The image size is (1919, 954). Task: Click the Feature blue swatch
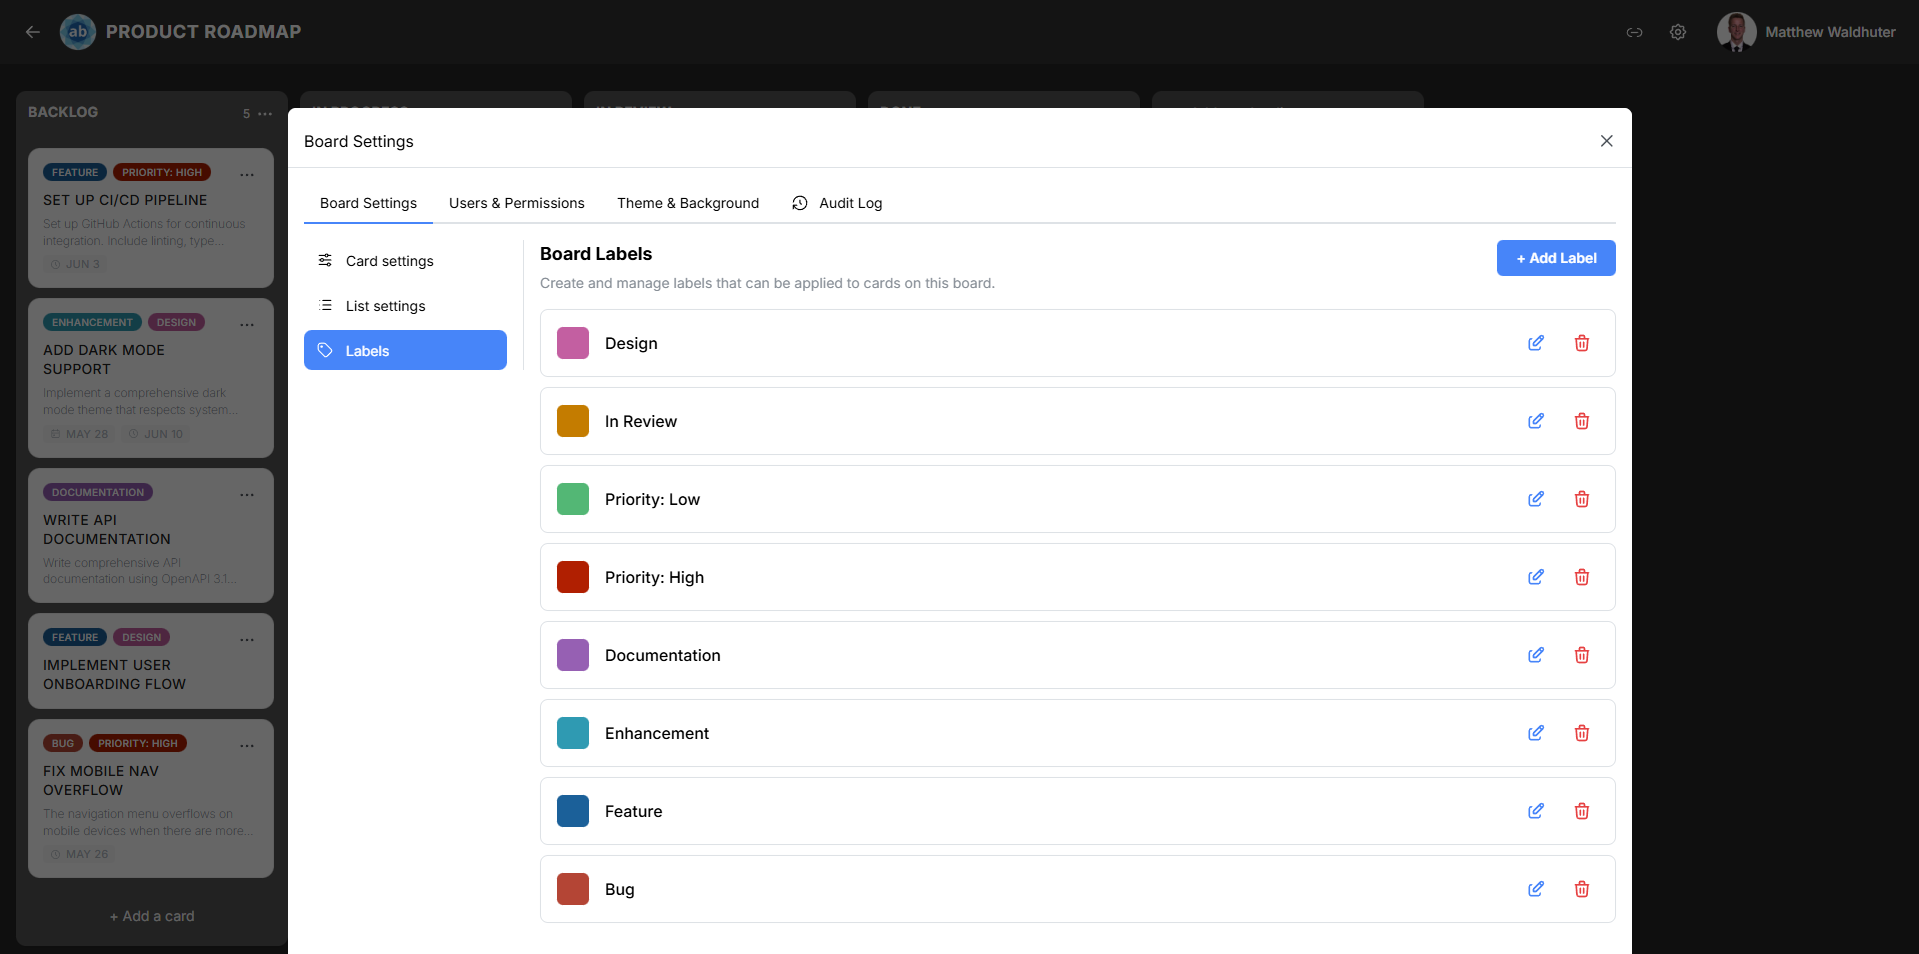[x=573, y=811]
